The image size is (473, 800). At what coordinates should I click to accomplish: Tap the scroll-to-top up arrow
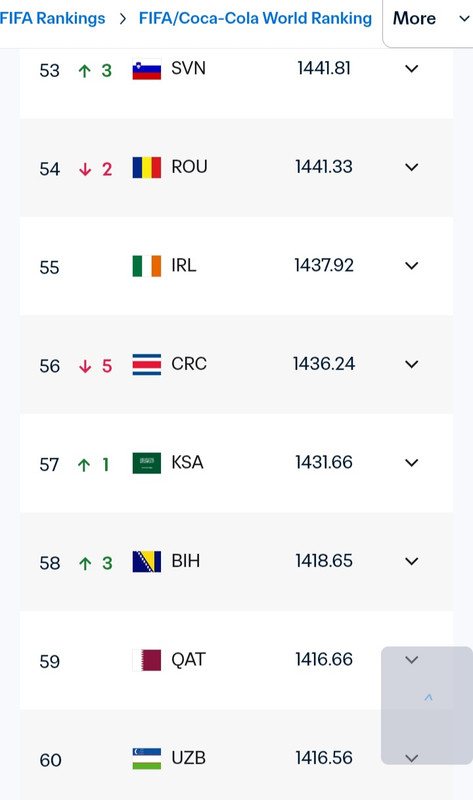point(429,697)
